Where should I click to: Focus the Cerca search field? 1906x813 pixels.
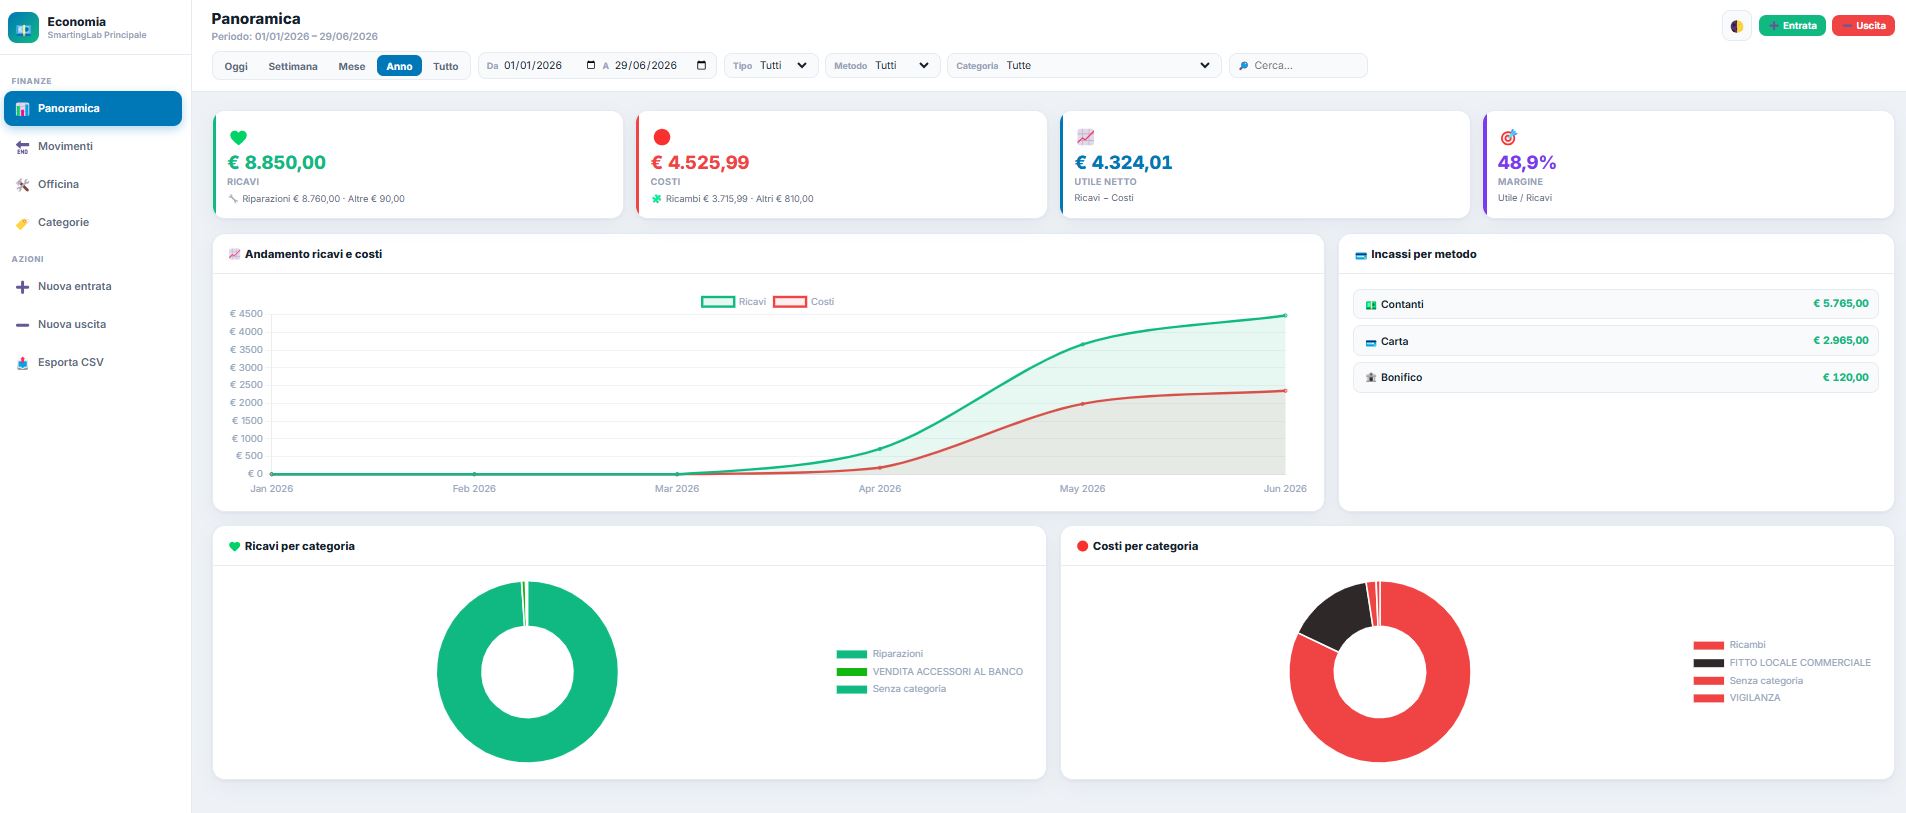point(1298,66)
